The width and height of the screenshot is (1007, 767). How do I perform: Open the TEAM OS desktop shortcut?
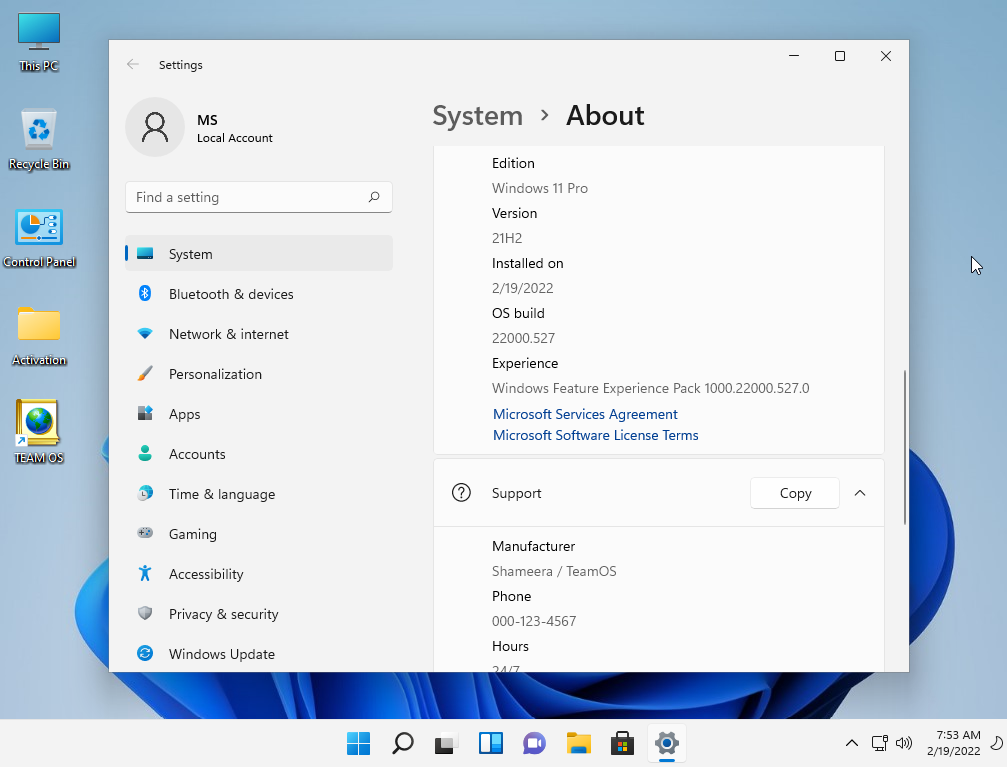39,432
